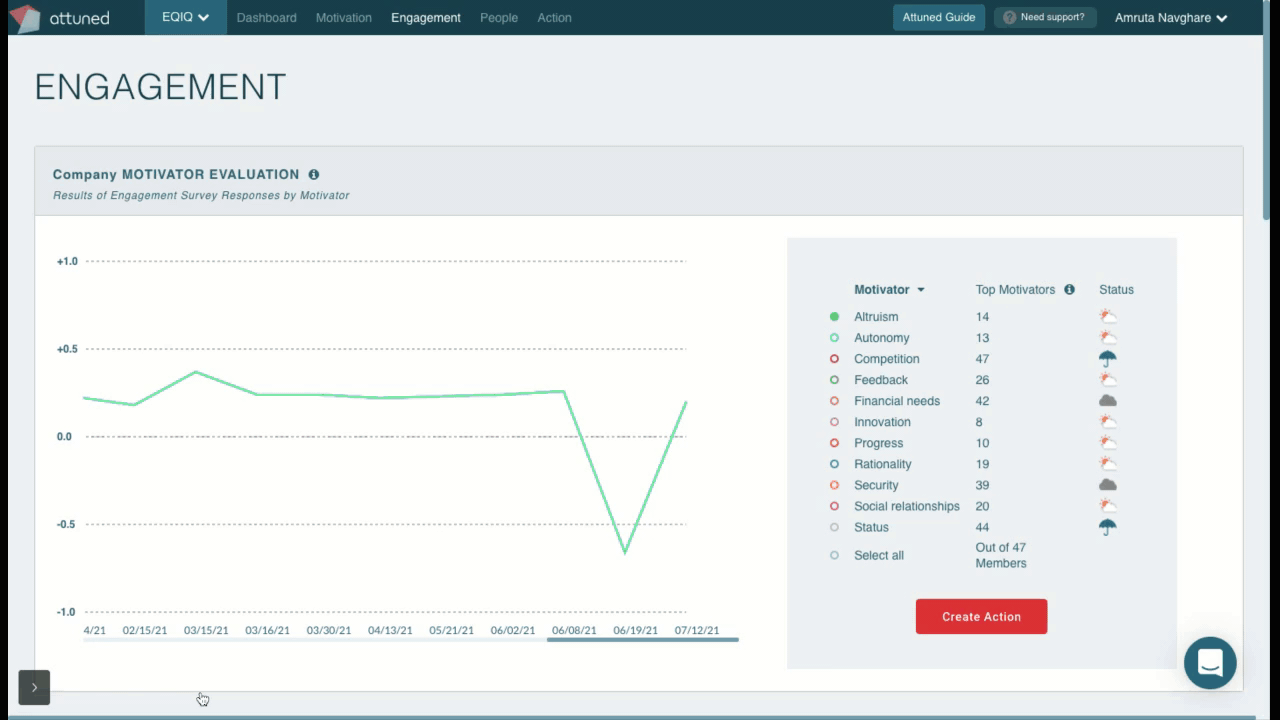Viewport: 1280px width, 720px height.
Task: Click Social relationships status icon
Action: [x=1107, y=506]
